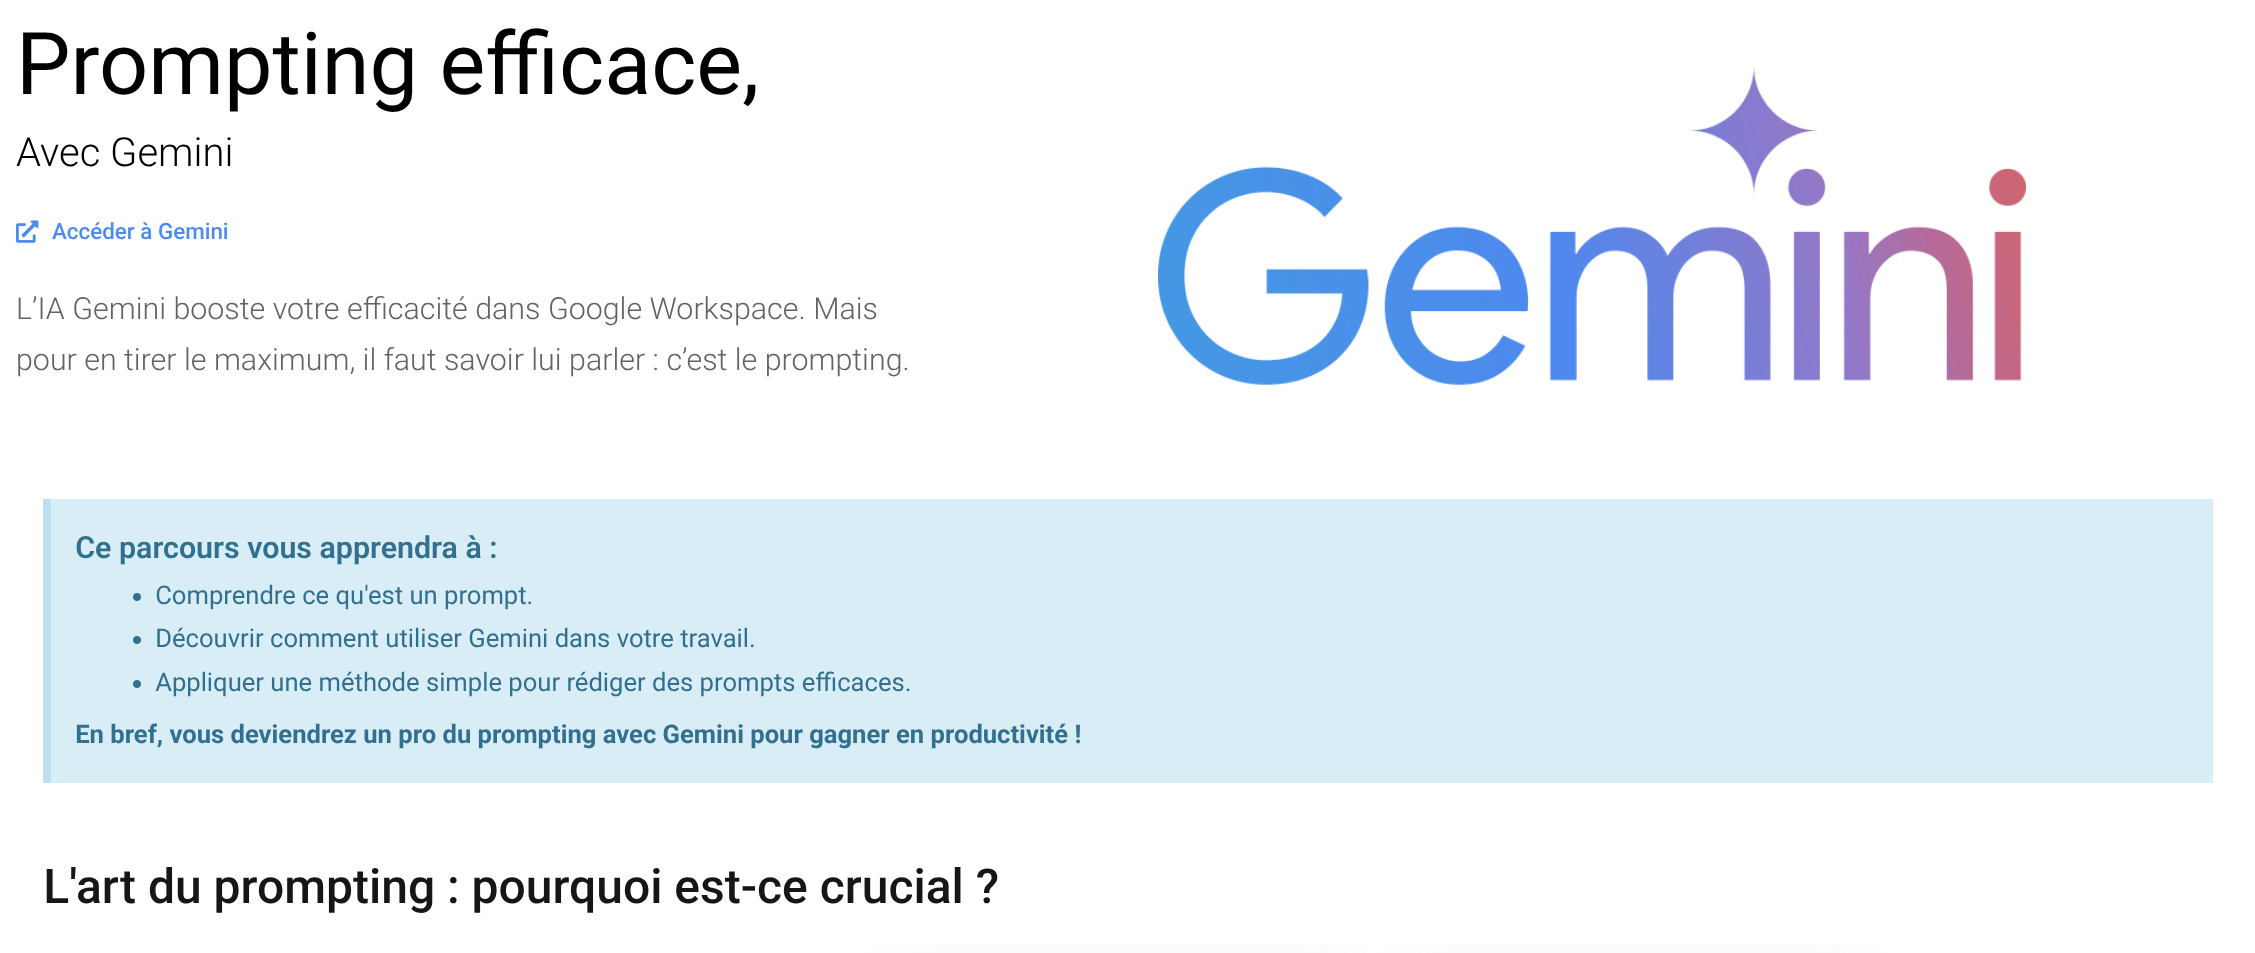
Task: Click the Ce parcours vous apprendra à heading
Action: pyautogui.click(x=286, y=548)
